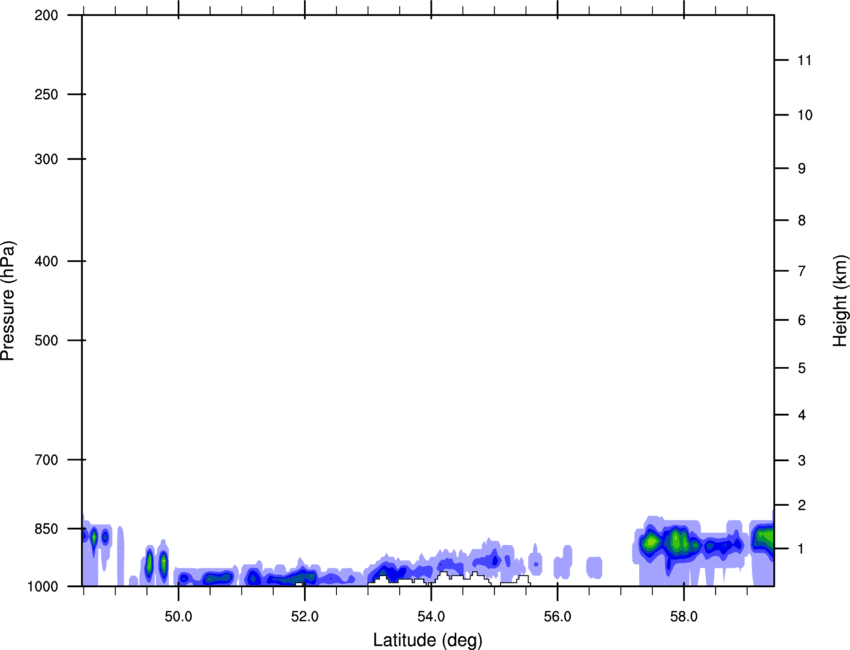Image resolution: width=850 pixels, height=650 pixels.
Task: Click the 56.0 latitude label
Action: click(x=557, y=617)
